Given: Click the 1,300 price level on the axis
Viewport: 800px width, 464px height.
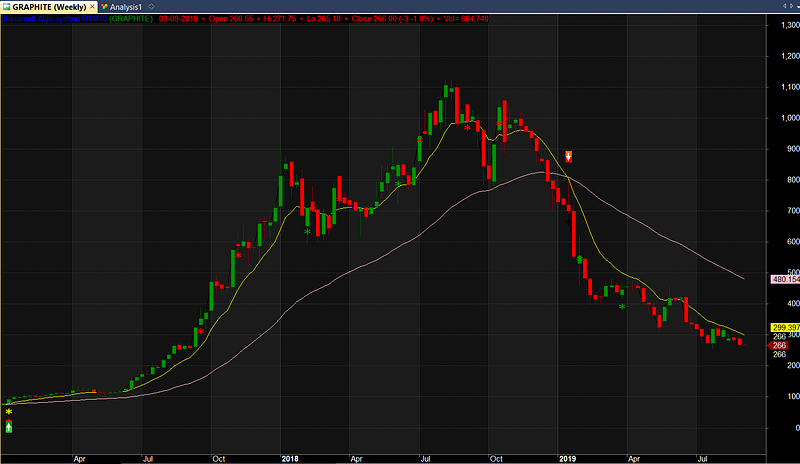Looking at the screenshot, I should point(790,25).
